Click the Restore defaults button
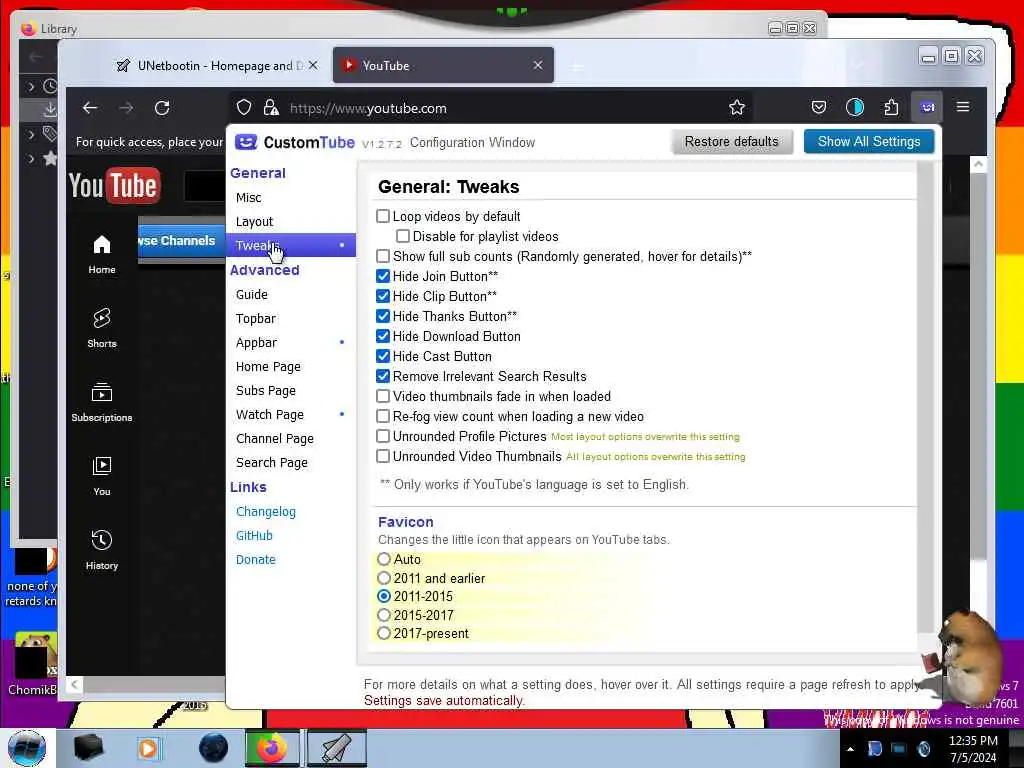The width and height of the screenshot is (1024, 768). coord(731,142)
